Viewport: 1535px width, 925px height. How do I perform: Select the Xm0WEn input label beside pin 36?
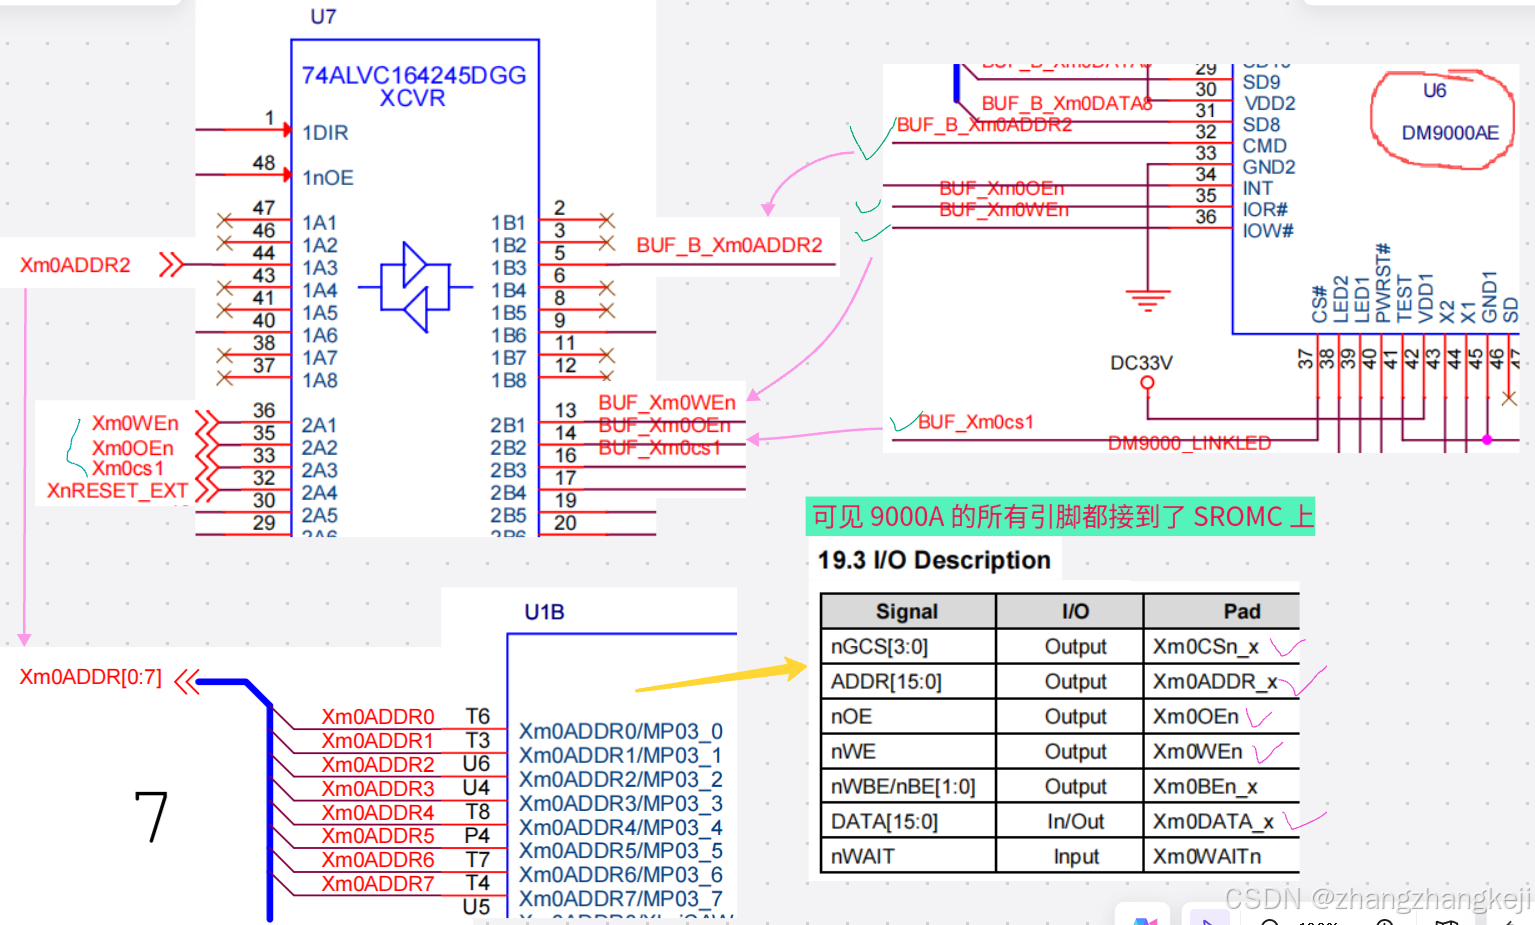coord(135,424)
